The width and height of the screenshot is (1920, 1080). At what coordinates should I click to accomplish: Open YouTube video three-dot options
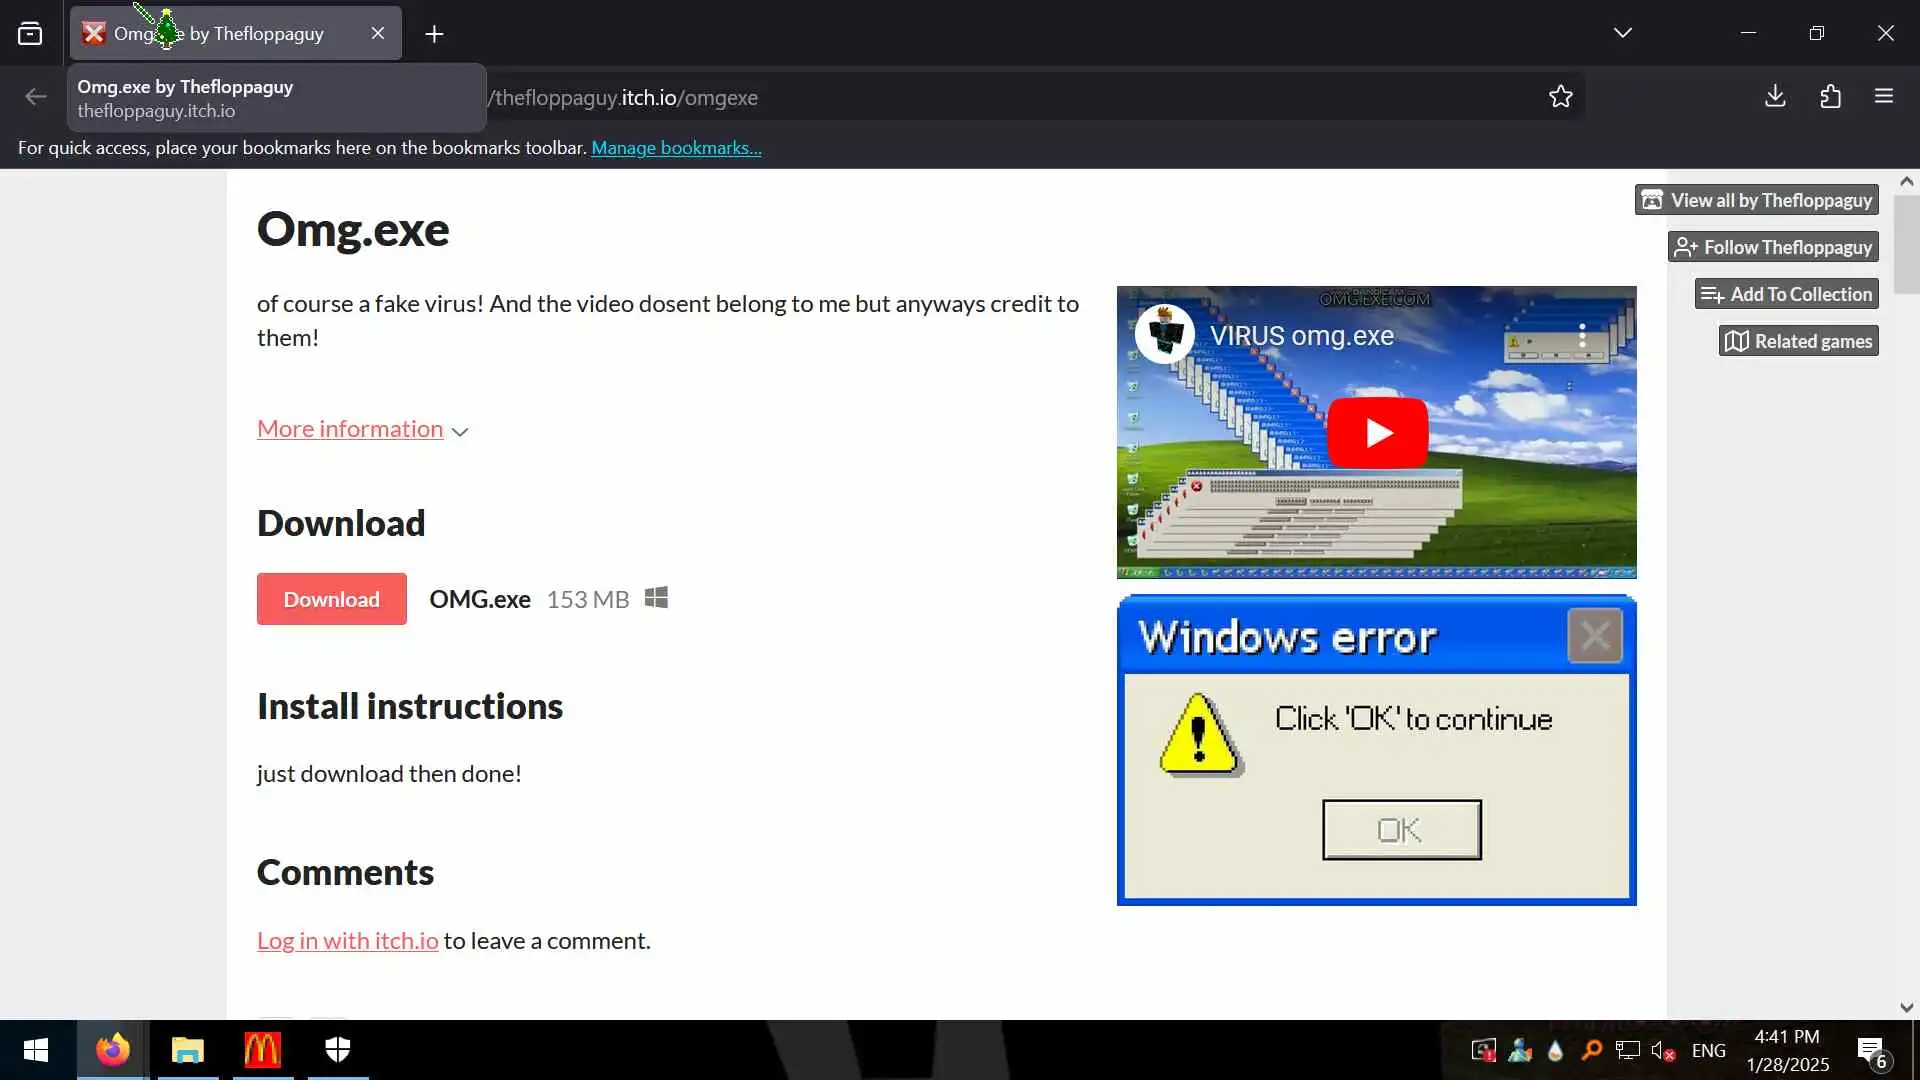click(1582, 336)
